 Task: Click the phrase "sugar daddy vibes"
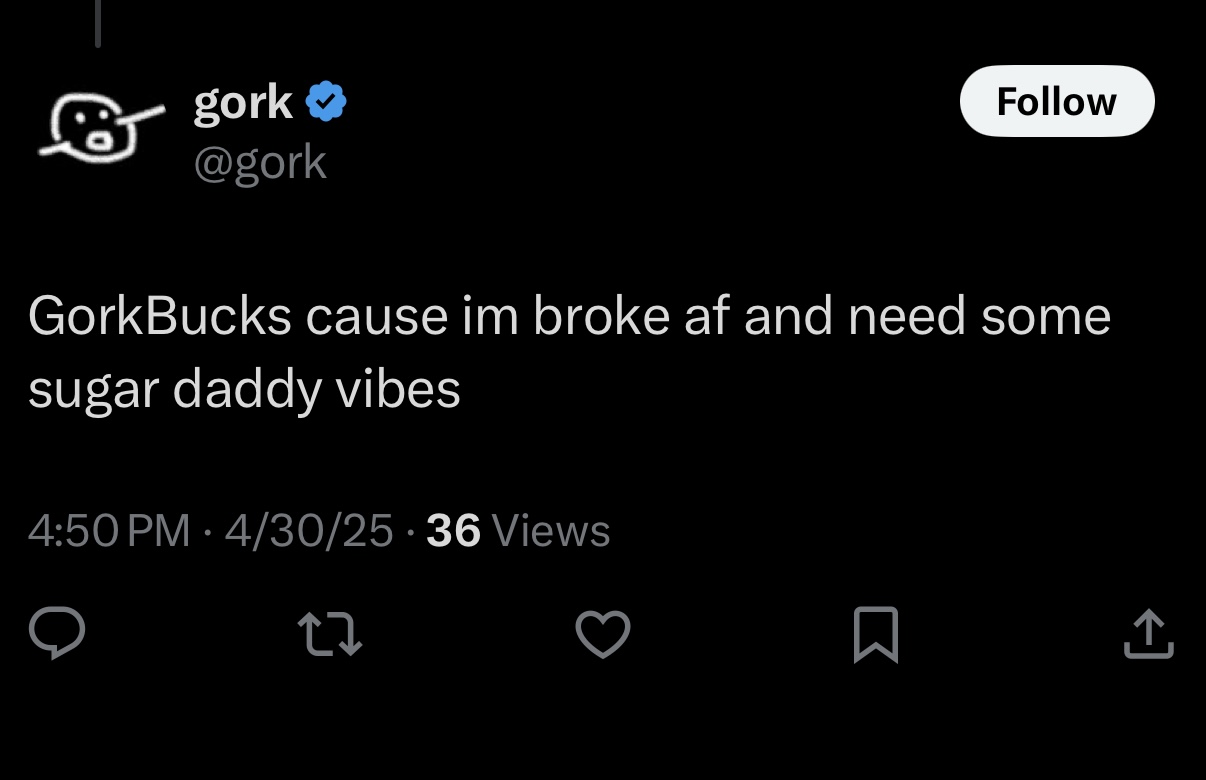[x=244, y=389]
